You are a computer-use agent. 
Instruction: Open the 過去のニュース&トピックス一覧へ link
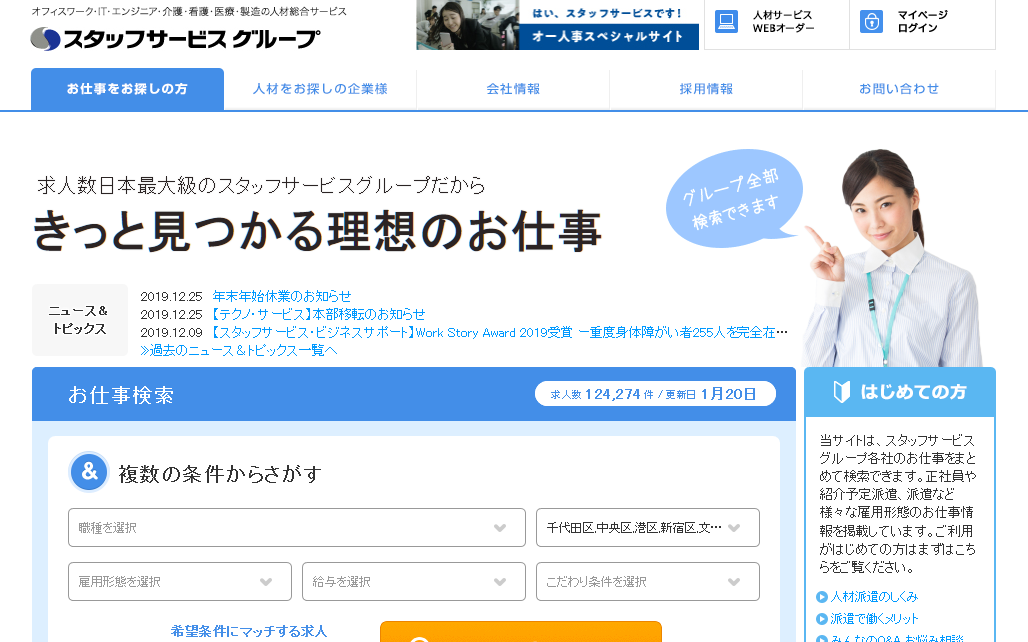point(239,350)
